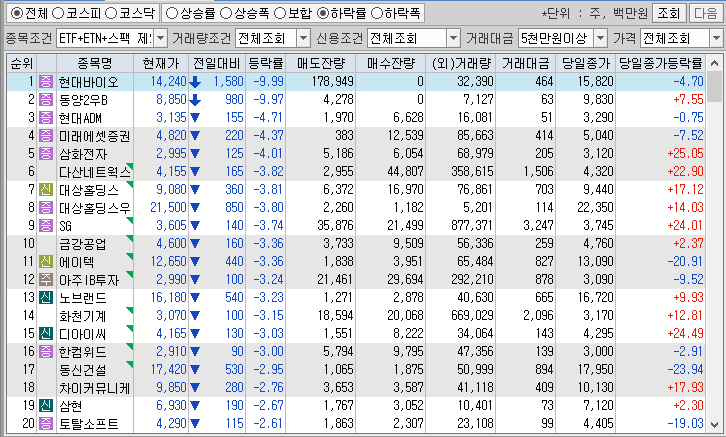Open the 신용조건 dropdown arrow
The width and height of the screenshot is (726, 437).
coord(454,38)
